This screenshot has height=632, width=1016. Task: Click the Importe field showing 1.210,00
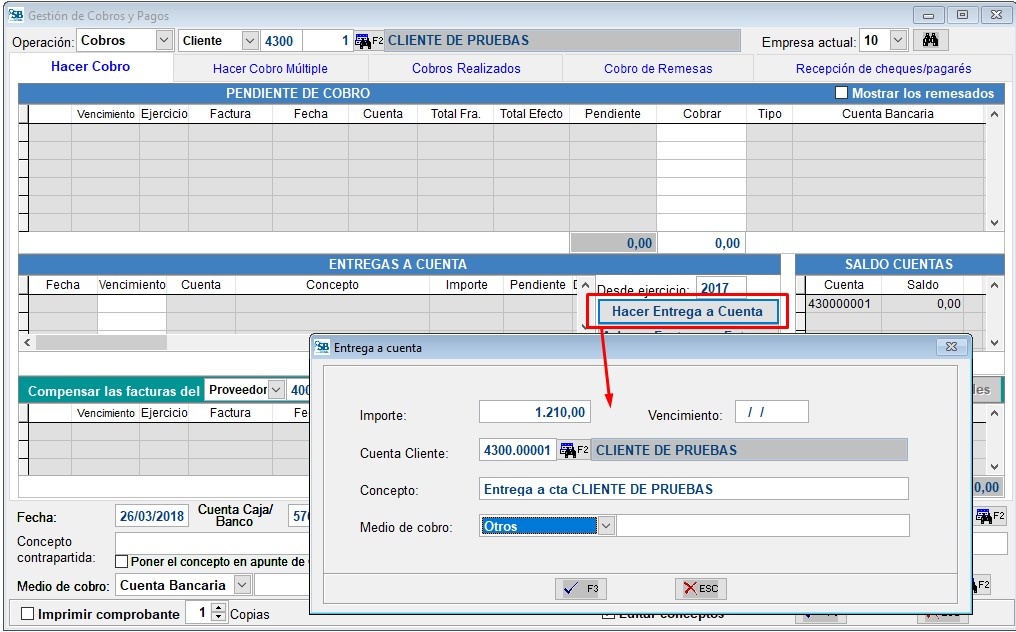pyautogui.click(x=535, y=412)
